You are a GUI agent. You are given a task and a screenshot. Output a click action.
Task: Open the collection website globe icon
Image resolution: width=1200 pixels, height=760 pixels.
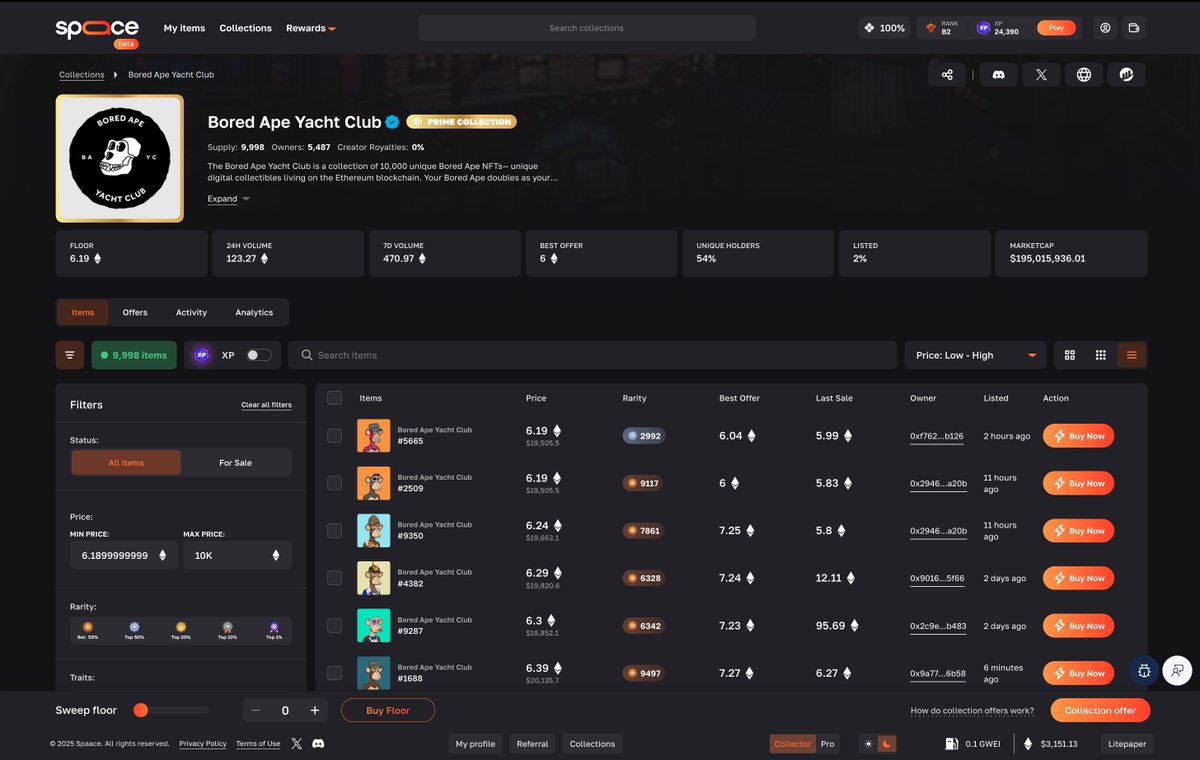(x=1084, y=74)
